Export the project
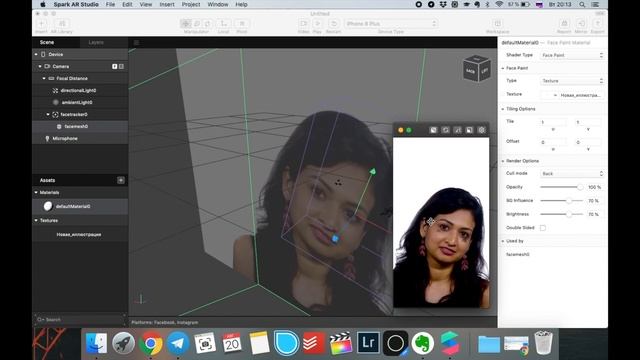Viewport: 640px width, 360px height. point(597,24)
